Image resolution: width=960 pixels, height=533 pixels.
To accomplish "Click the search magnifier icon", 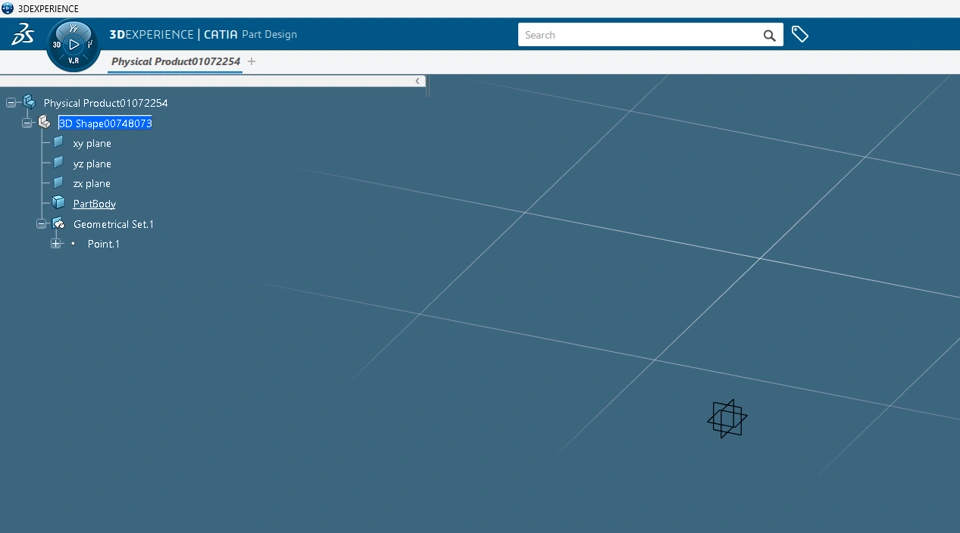I will pos(769,35).
